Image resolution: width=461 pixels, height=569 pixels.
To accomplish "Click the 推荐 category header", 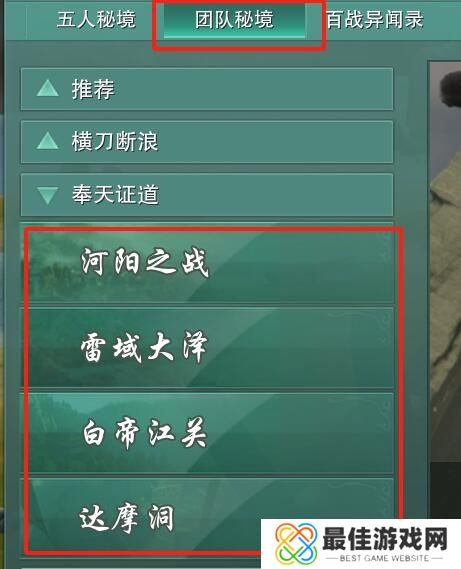I will pos(207,89).
